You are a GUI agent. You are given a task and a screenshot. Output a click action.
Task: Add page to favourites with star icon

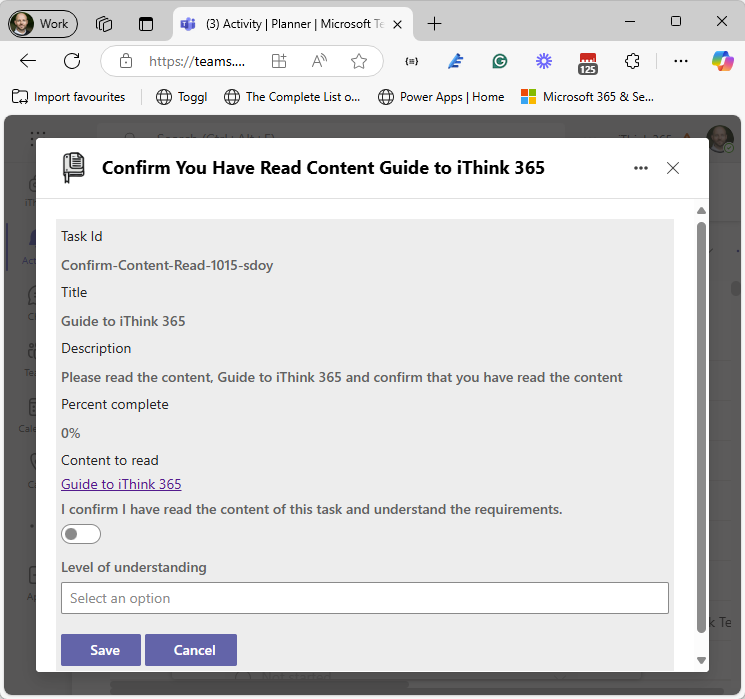pos(359,61)
